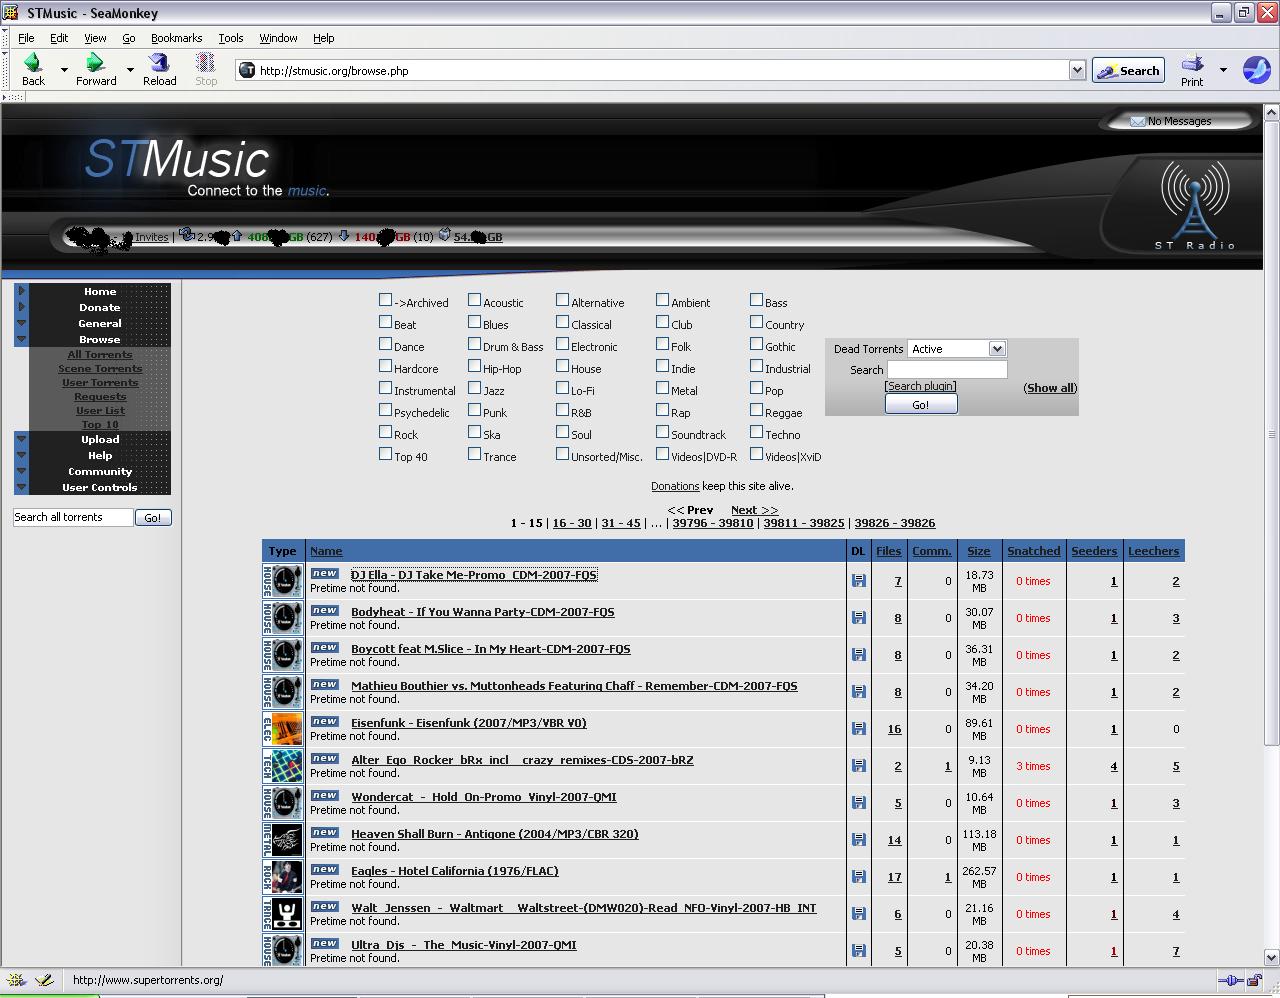Download Walt Jenssen torrent floppy icon
The width and height of the screenshot is (1280, 998).
click(x=858, y=913)
